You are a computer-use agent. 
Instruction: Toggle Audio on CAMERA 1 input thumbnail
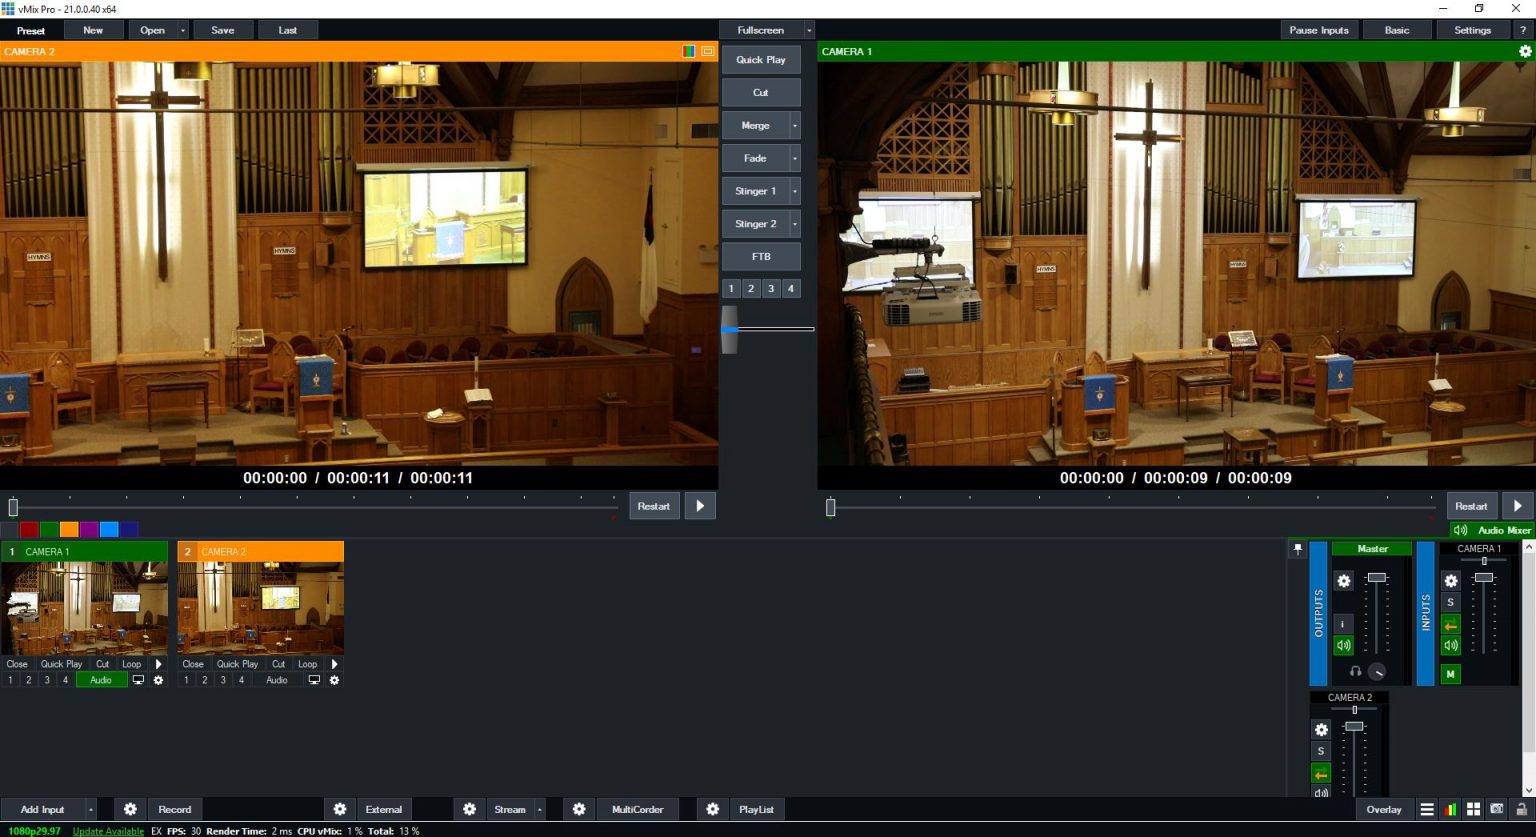(x=101, y=679)
